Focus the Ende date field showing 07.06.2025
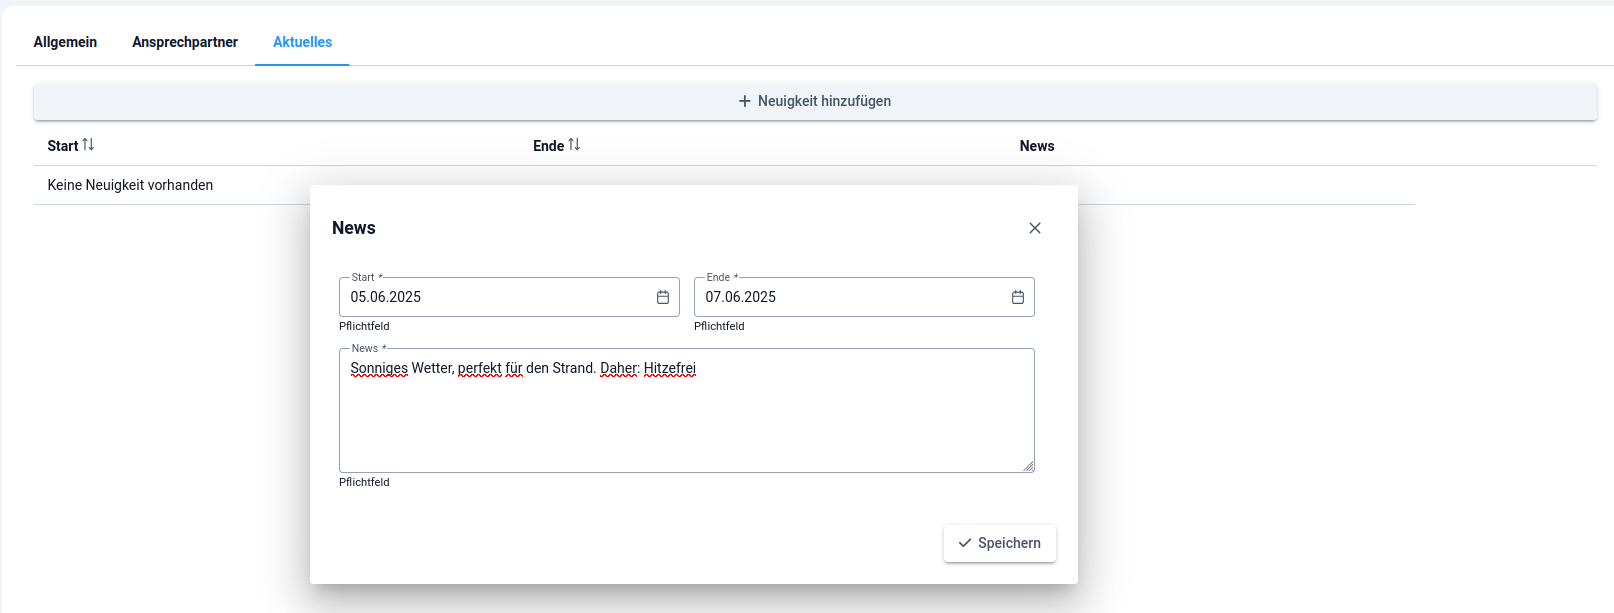 pos(850,297)
